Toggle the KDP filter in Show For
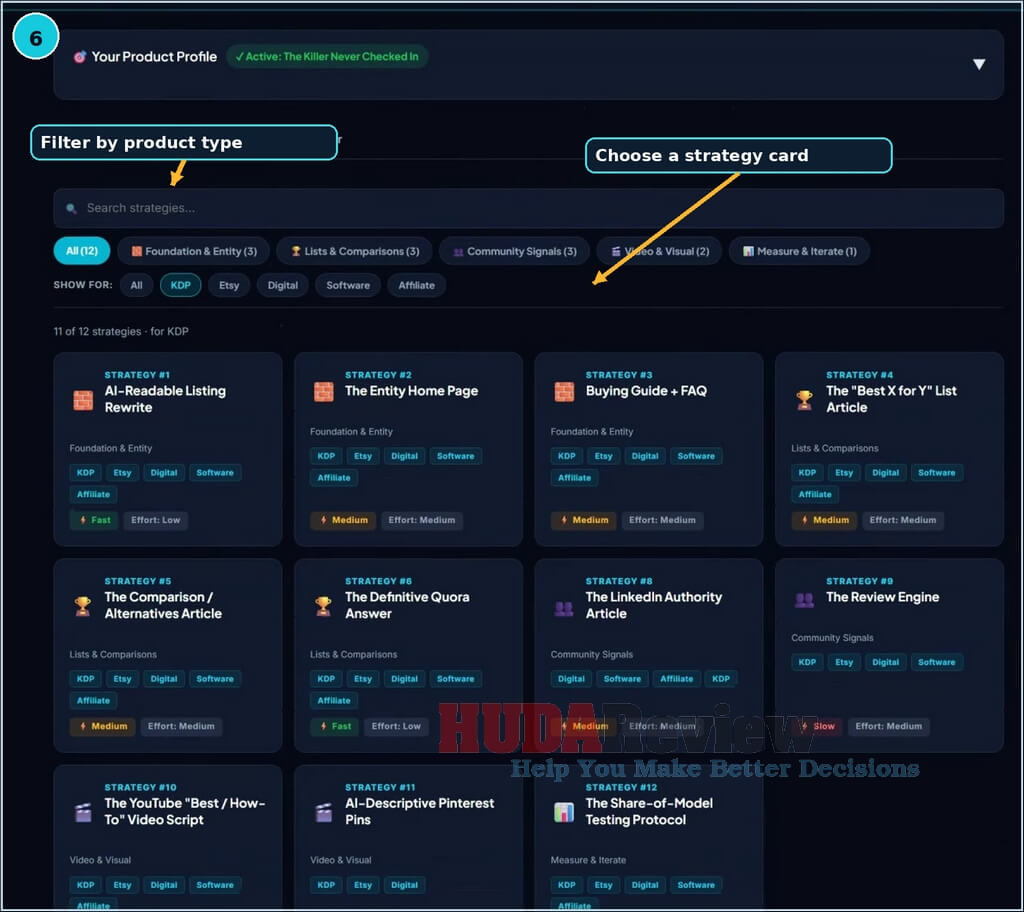This screenshot has height=912, width=1024. point(181,285)
